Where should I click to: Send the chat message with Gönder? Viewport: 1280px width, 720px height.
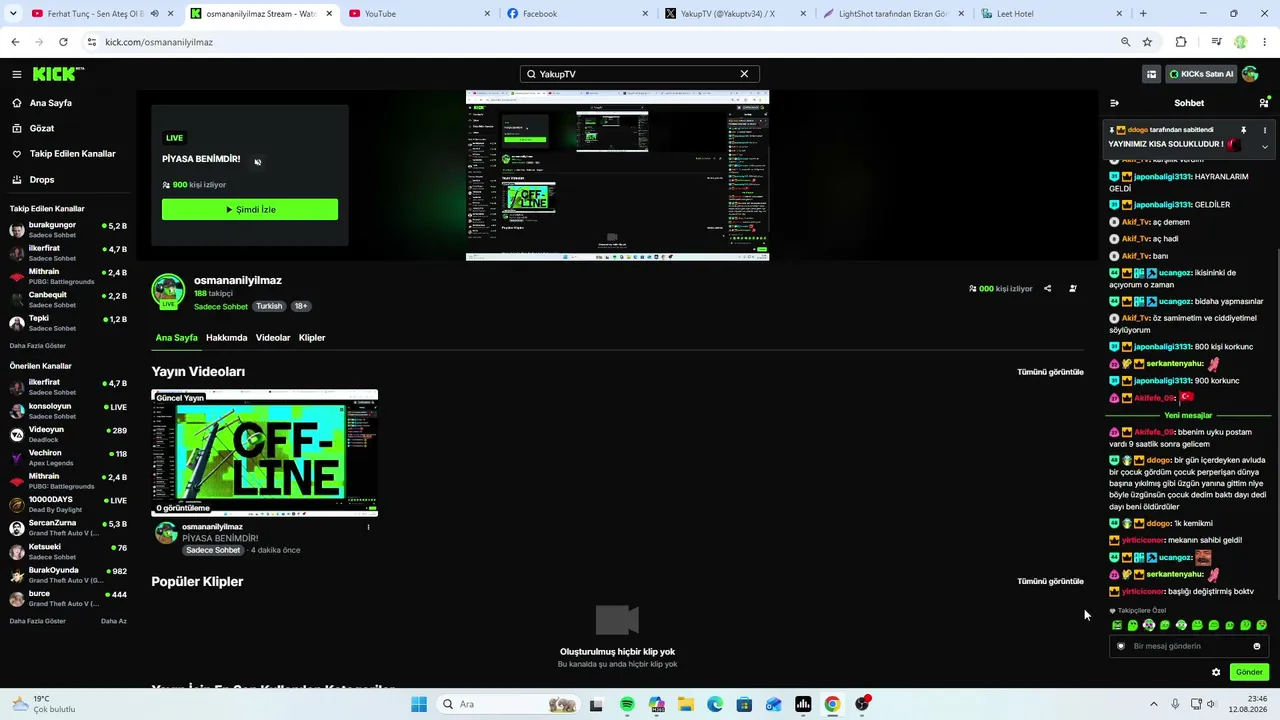tap(1249, 672)
